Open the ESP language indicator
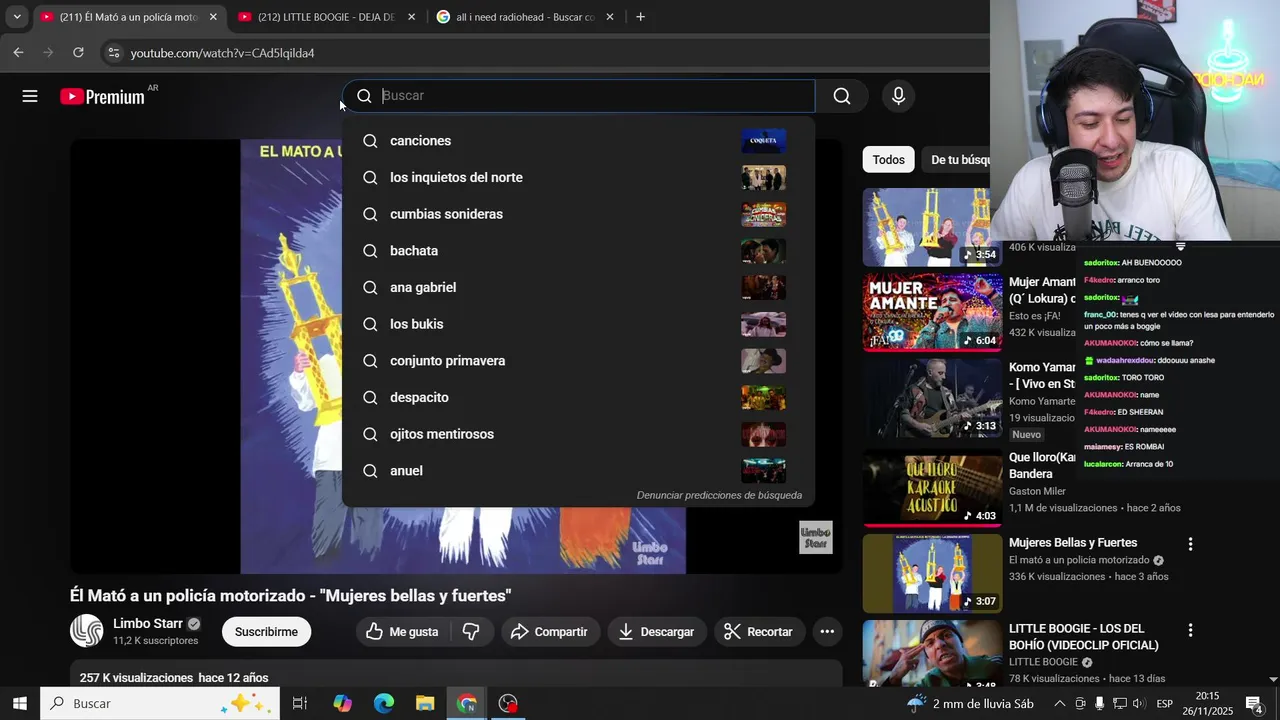Screen dimensions: 1280x720 click(1165, 704)
